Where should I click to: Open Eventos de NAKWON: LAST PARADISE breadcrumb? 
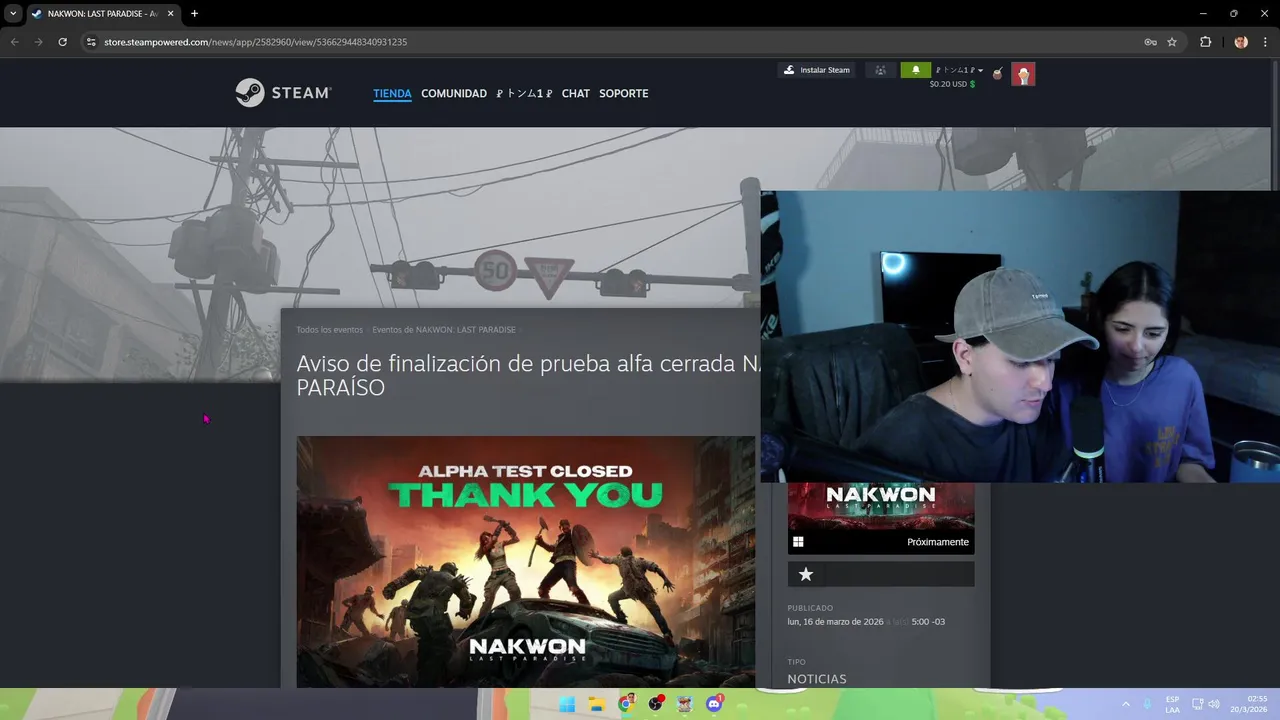point(444,330)
